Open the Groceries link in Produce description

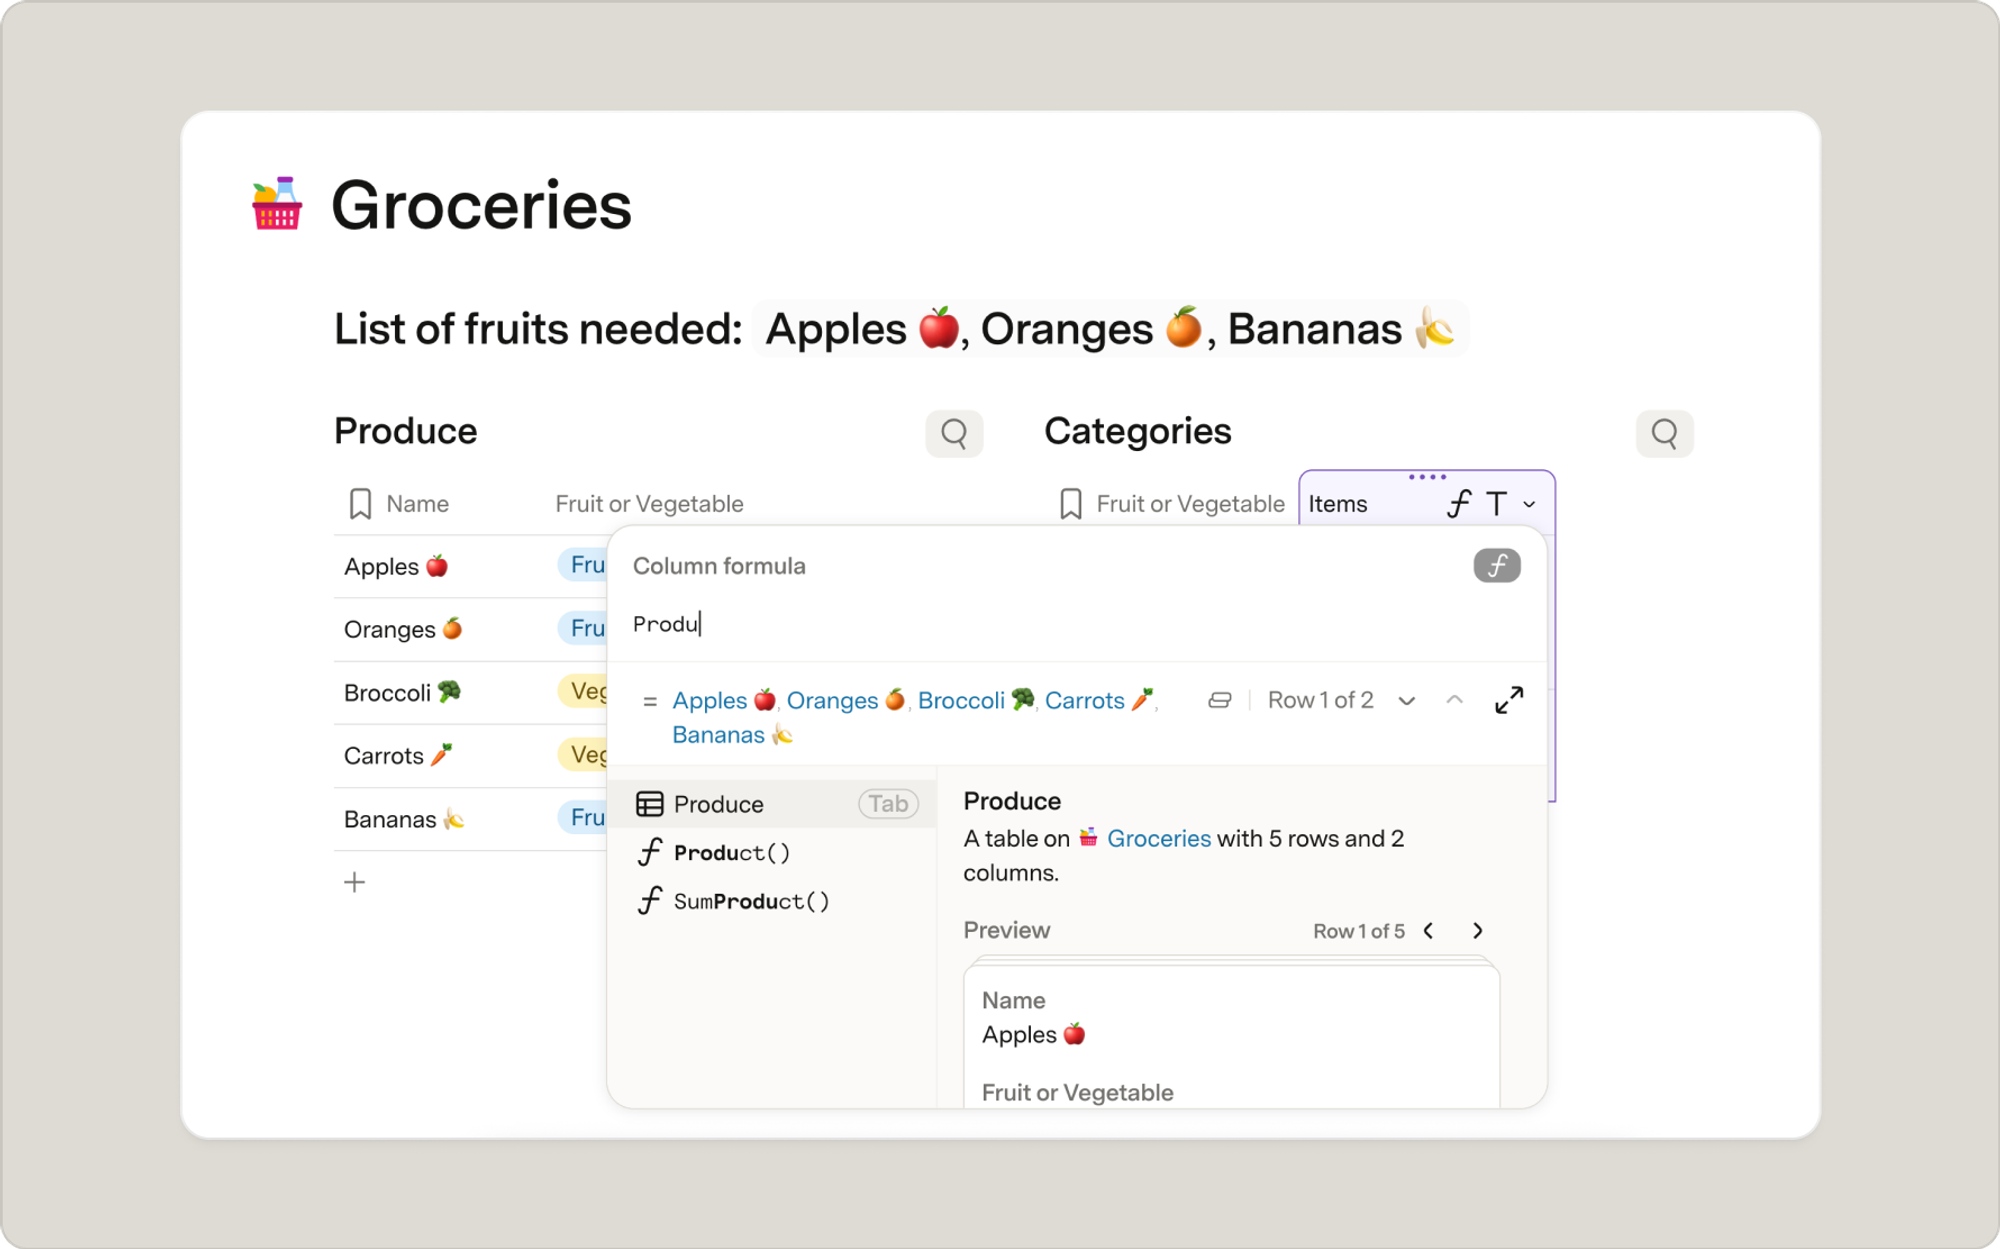coord(1158,838)
